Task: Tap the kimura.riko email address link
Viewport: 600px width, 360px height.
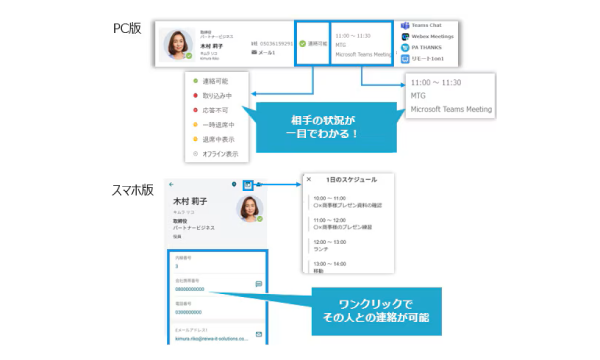Action: click(212, 339)
